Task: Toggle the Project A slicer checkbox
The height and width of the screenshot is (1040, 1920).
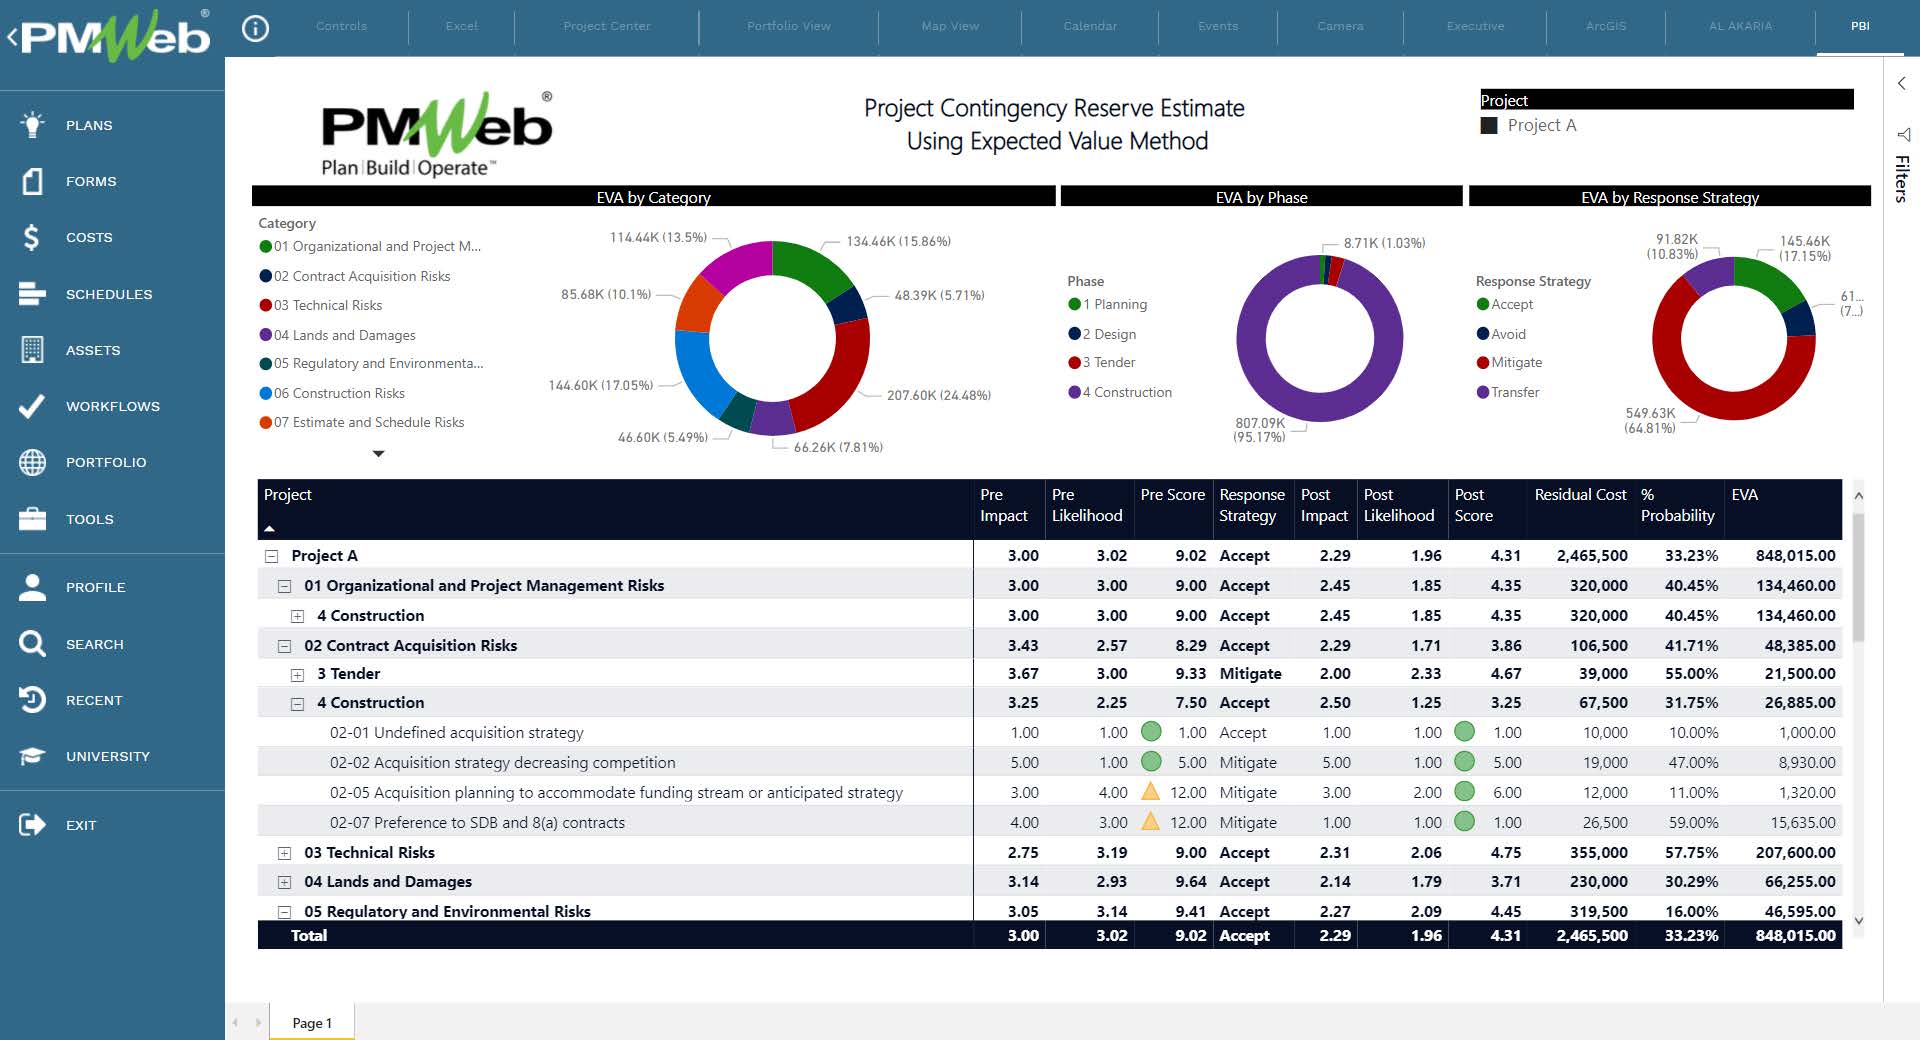Action: pos(1489,125)
